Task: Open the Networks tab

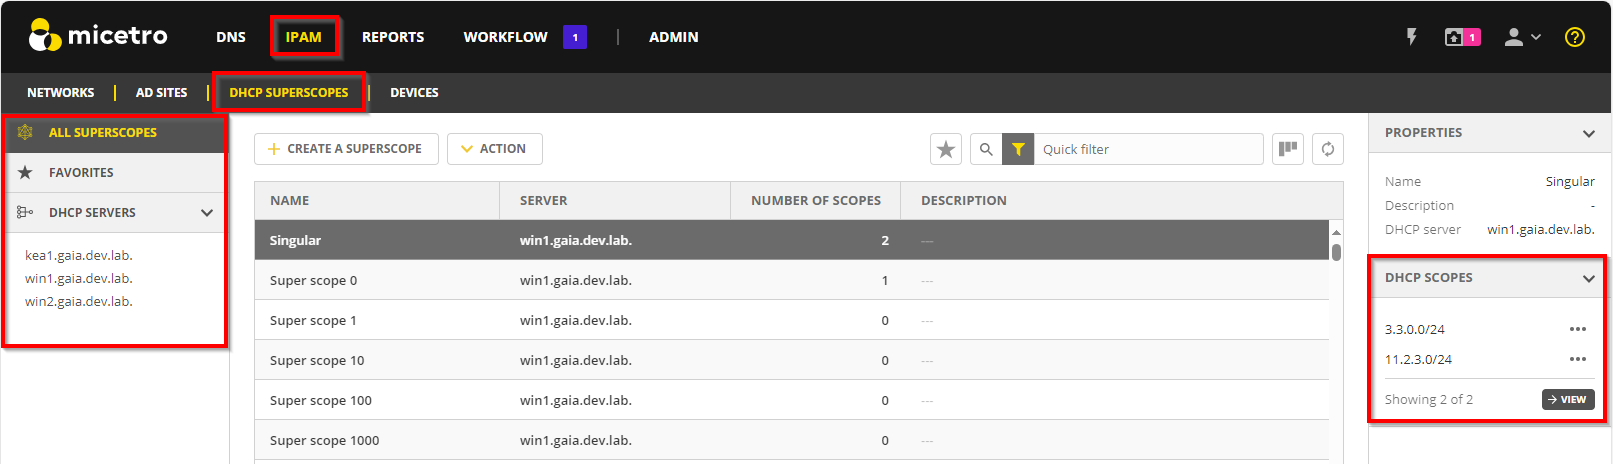Action: point(61,93)
